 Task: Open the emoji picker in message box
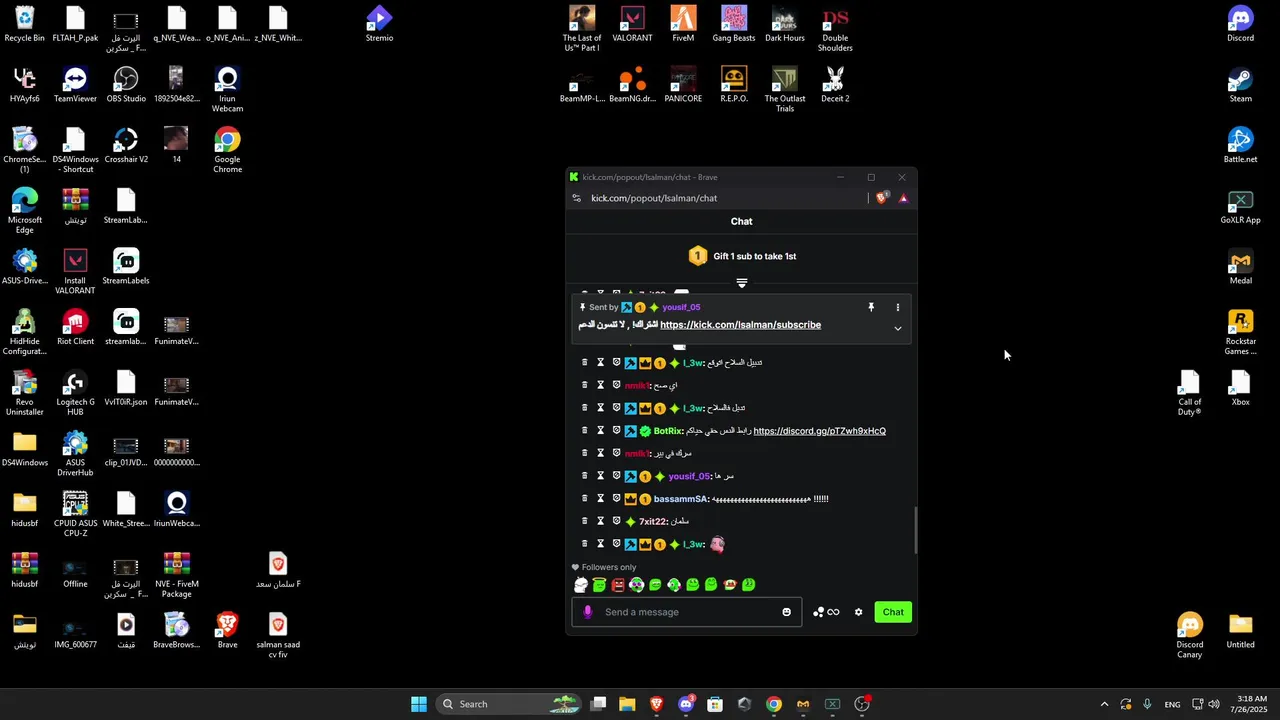(787, 612)
